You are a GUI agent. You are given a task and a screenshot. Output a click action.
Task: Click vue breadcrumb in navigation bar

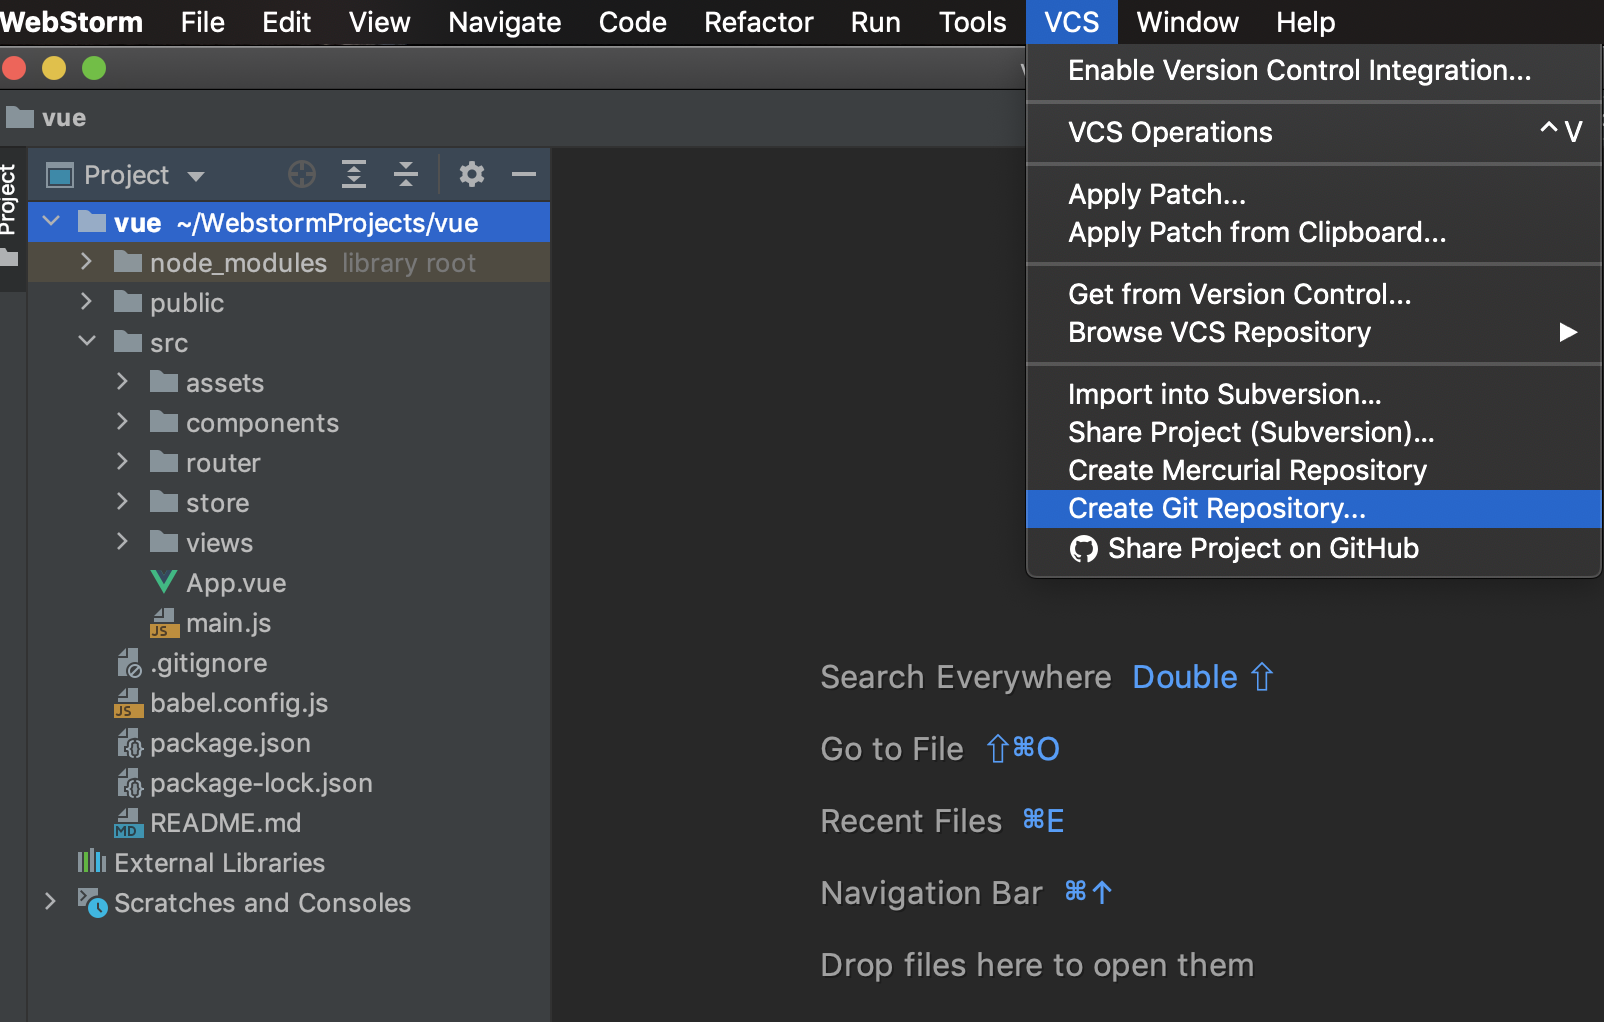(x=64, y=118)
